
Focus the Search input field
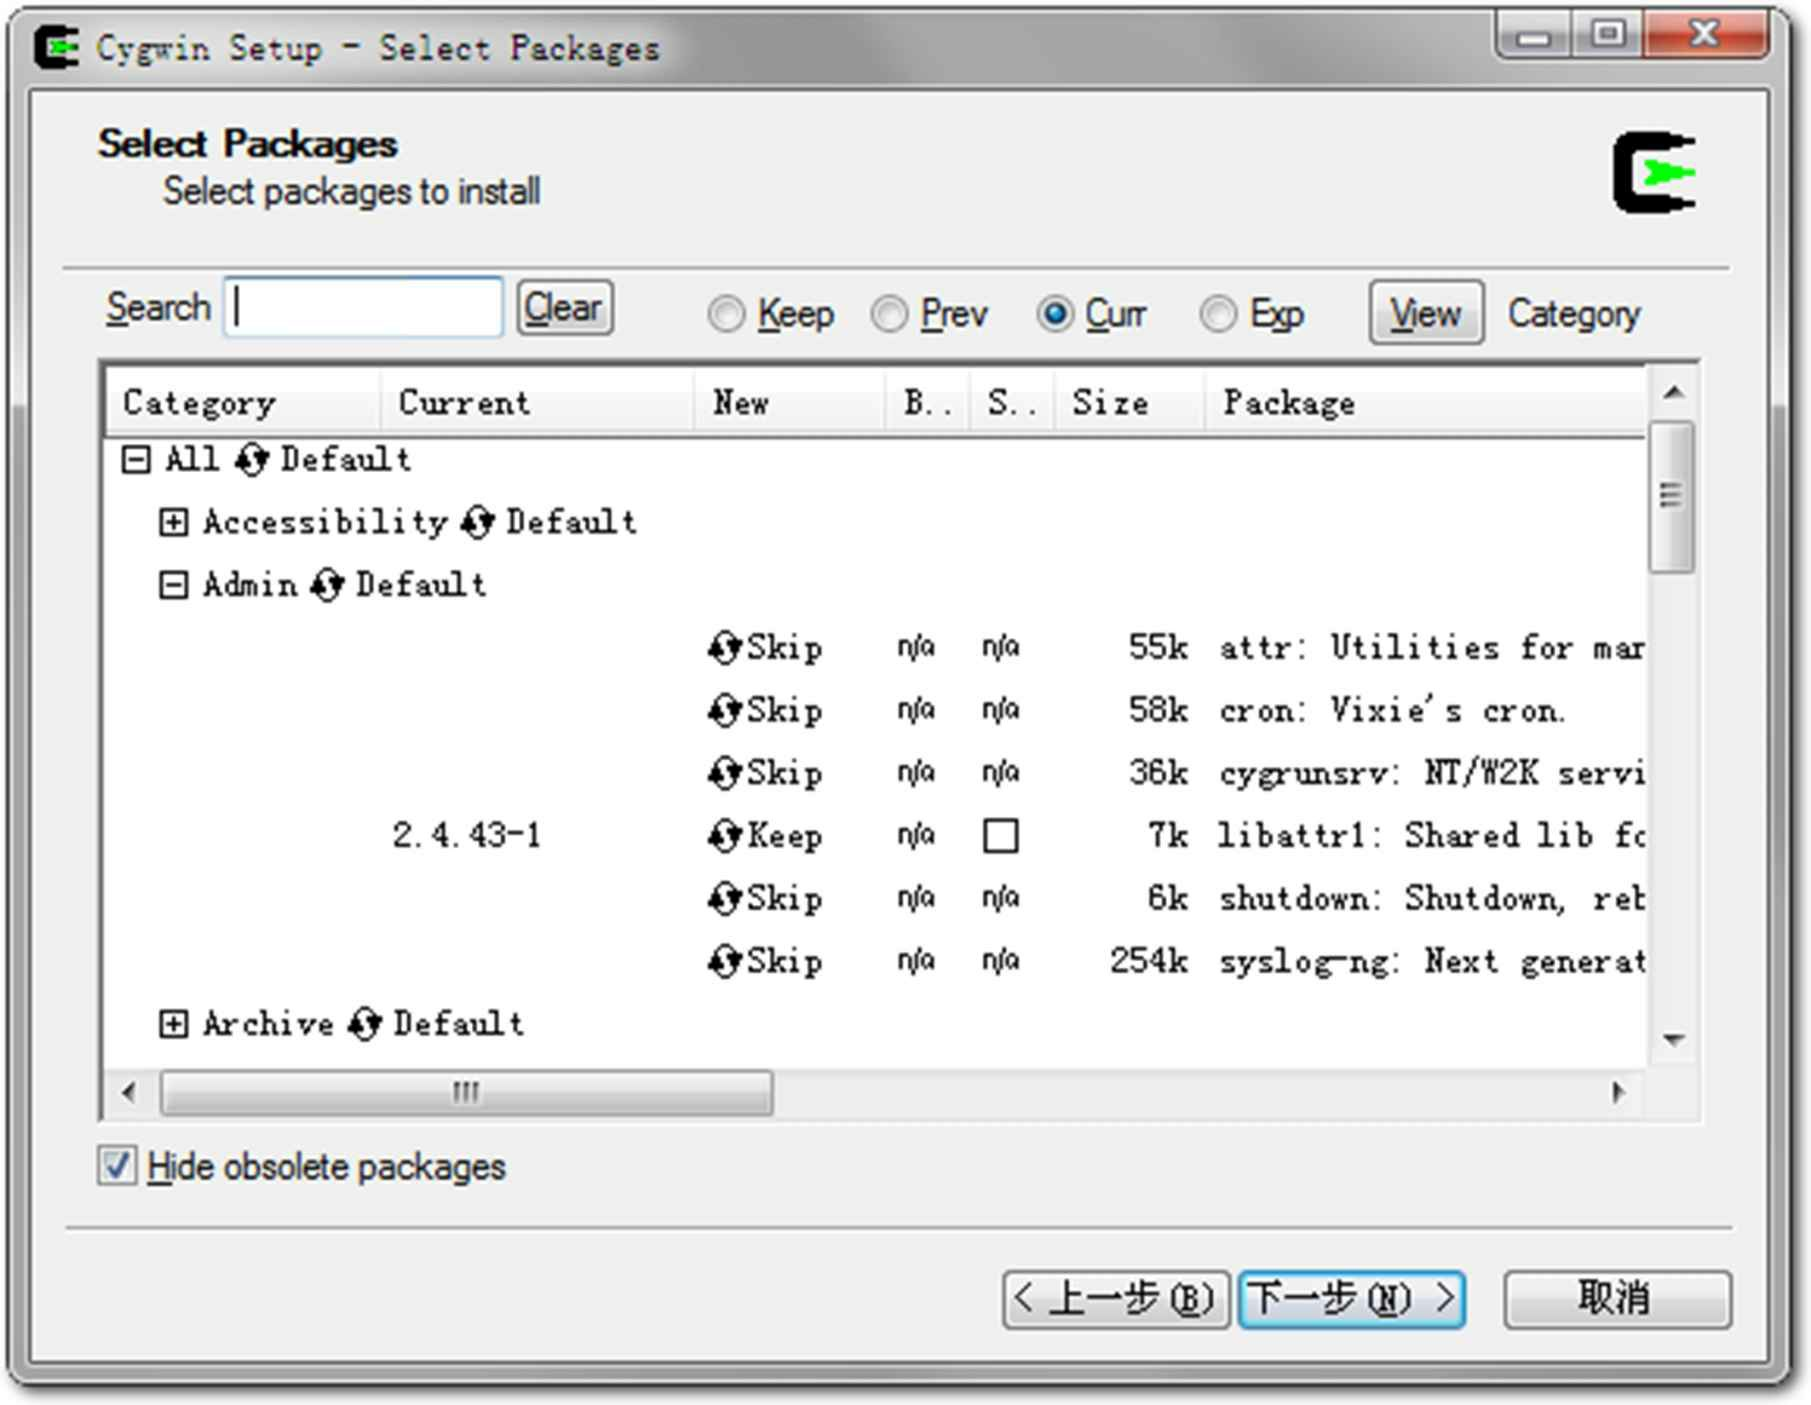tap(363, 307)
